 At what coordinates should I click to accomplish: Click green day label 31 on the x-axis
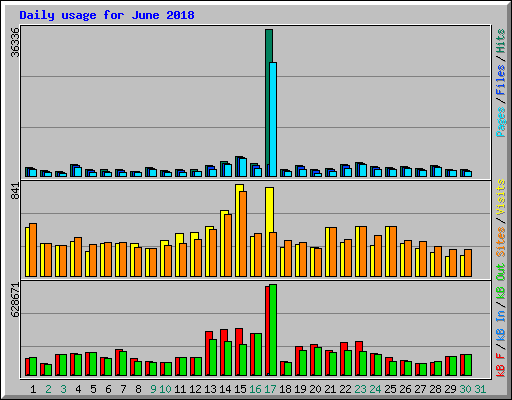480,389
